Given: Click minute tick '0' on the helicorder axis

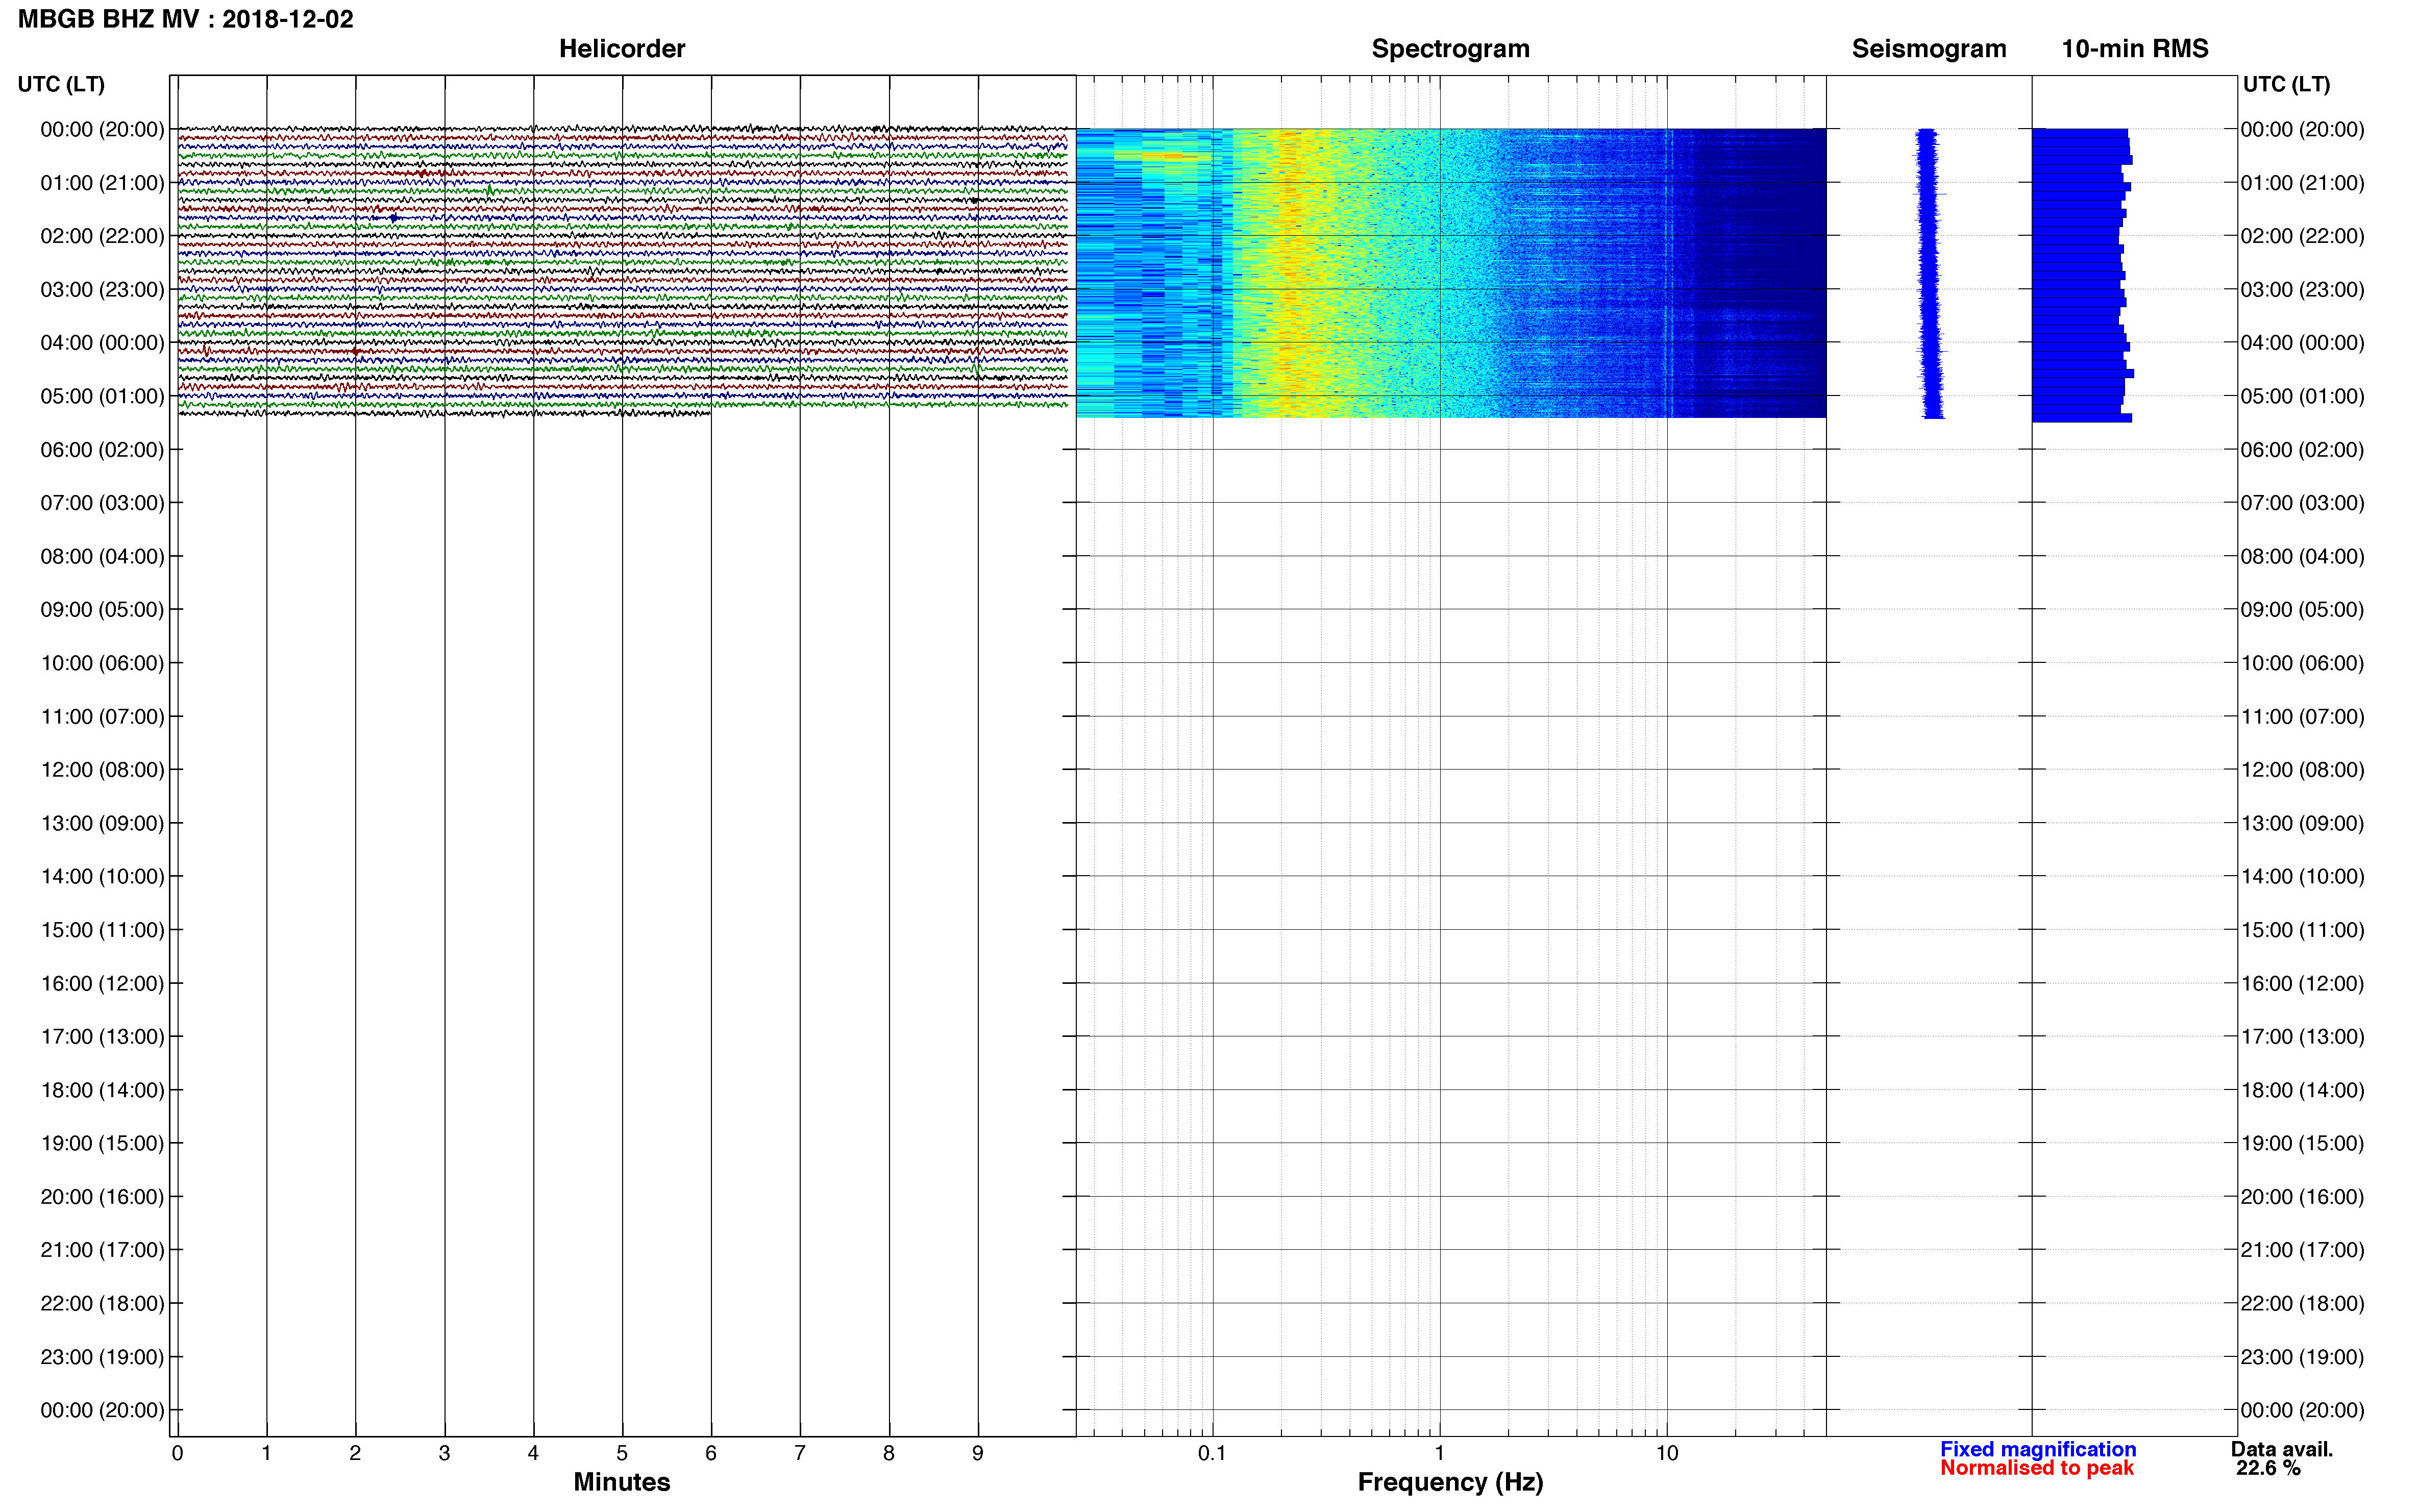Looking at the screenshot, I should click(177, 1453).
